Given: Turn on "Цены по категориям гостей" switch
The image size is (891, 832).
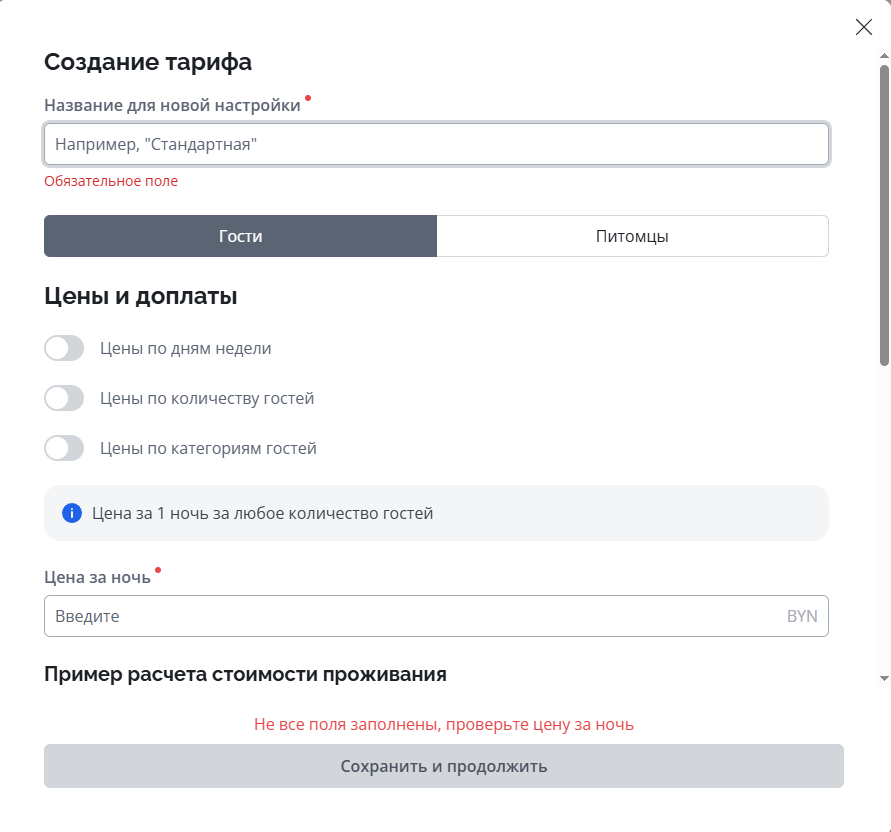Looking at the screenshot, I should (64, 448).
